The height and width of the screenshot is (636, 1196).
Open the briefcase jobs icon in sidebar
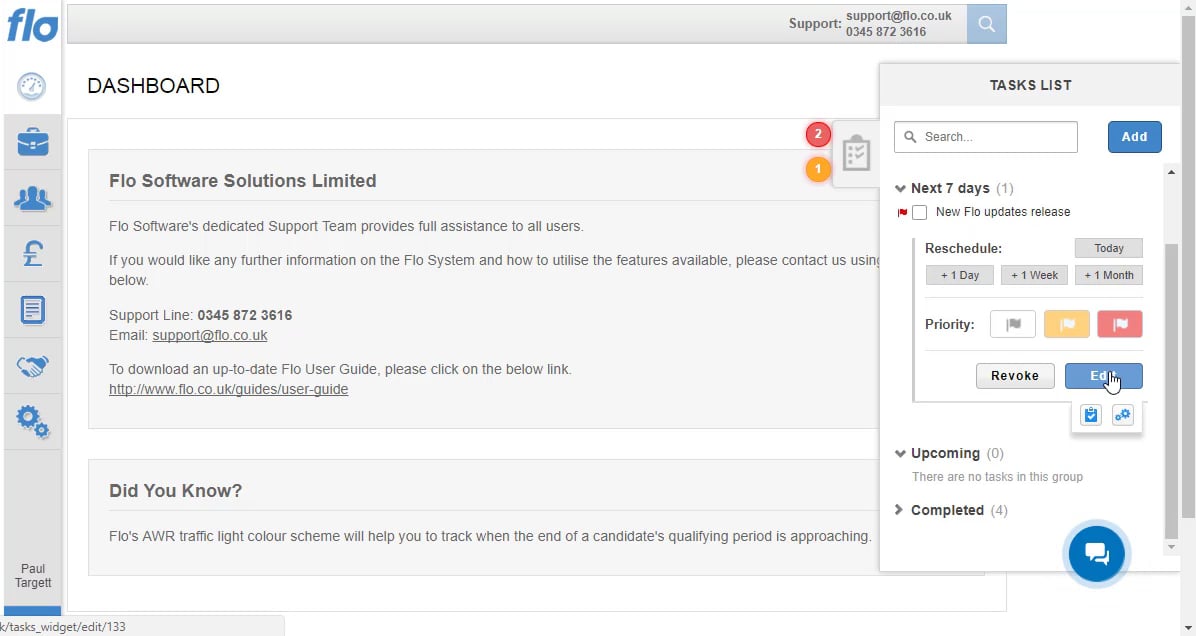click(x=32, y=142)
